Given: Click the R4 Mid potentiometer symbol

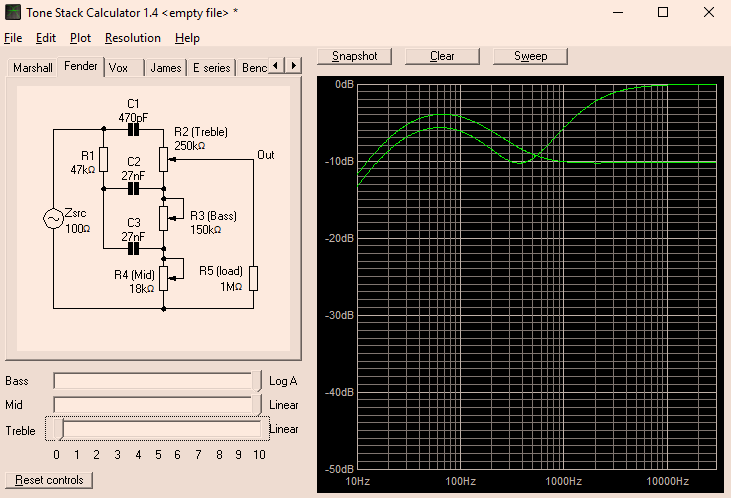Looking at the screenshot, I should (164, 278).
